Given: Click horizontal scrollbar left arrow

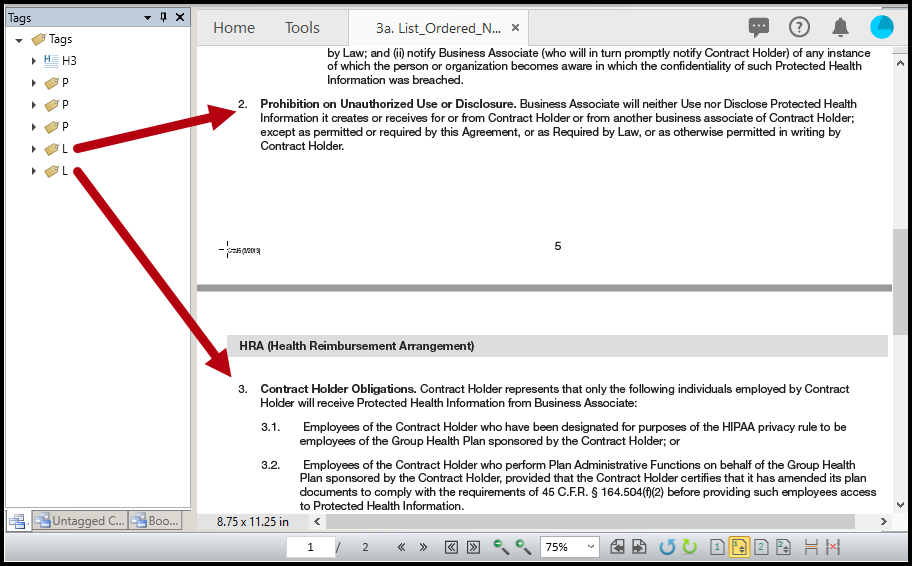Looking at the screenshot, I should point(317,521).
